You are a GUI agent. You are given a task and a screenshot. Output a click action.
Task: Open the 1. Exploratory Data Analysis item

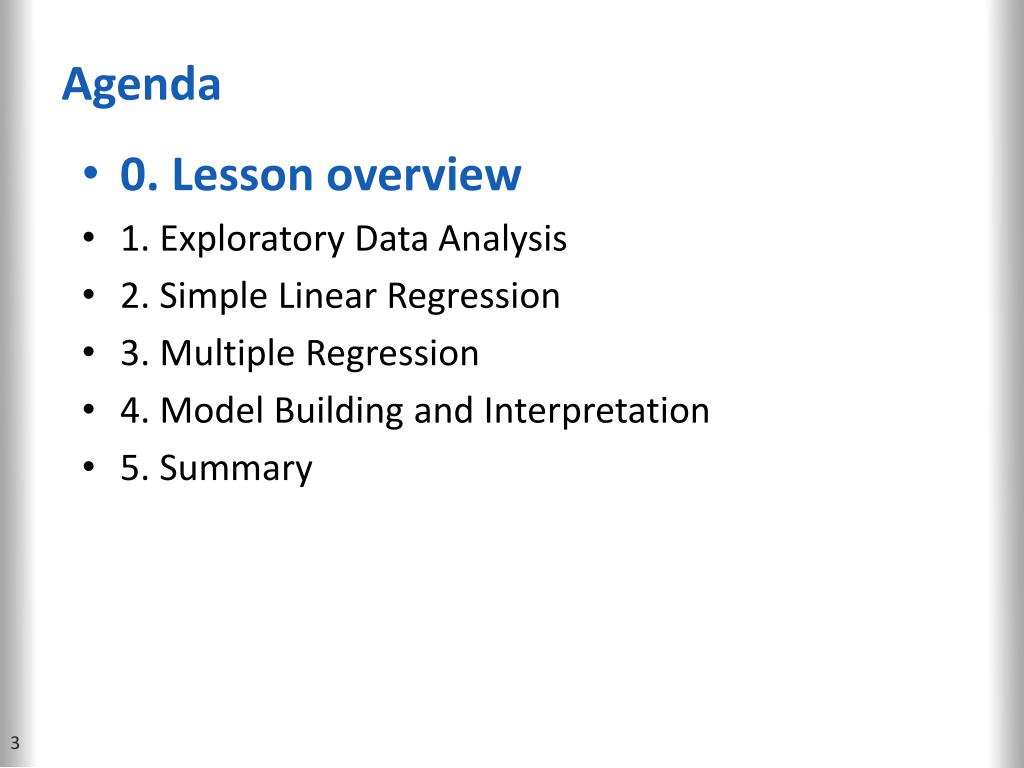point(344,239)
